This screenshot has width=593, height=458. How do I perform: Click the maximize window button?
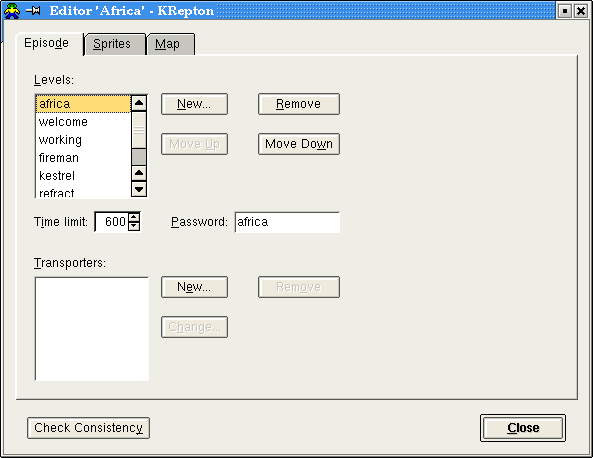[565, 11]
